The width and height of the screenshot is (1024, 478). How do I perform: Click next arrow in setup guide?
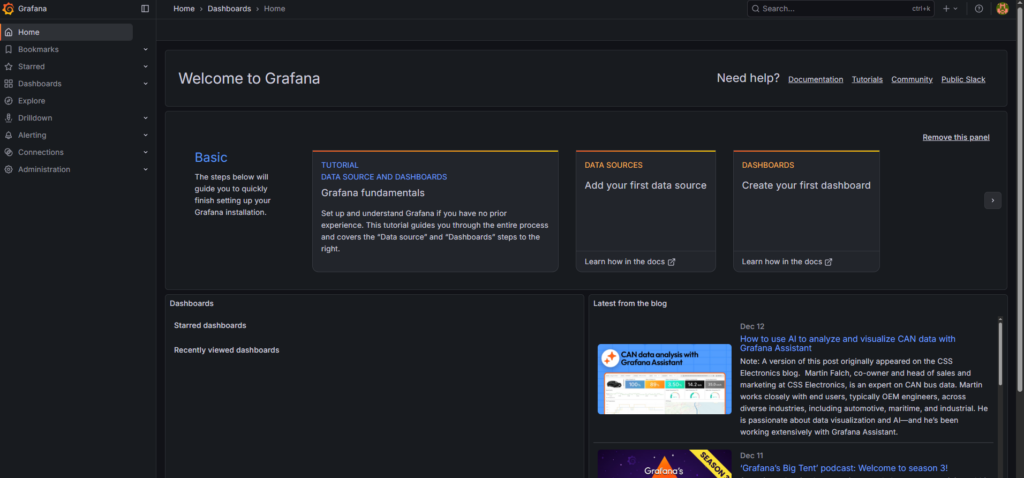click(992, 200)
